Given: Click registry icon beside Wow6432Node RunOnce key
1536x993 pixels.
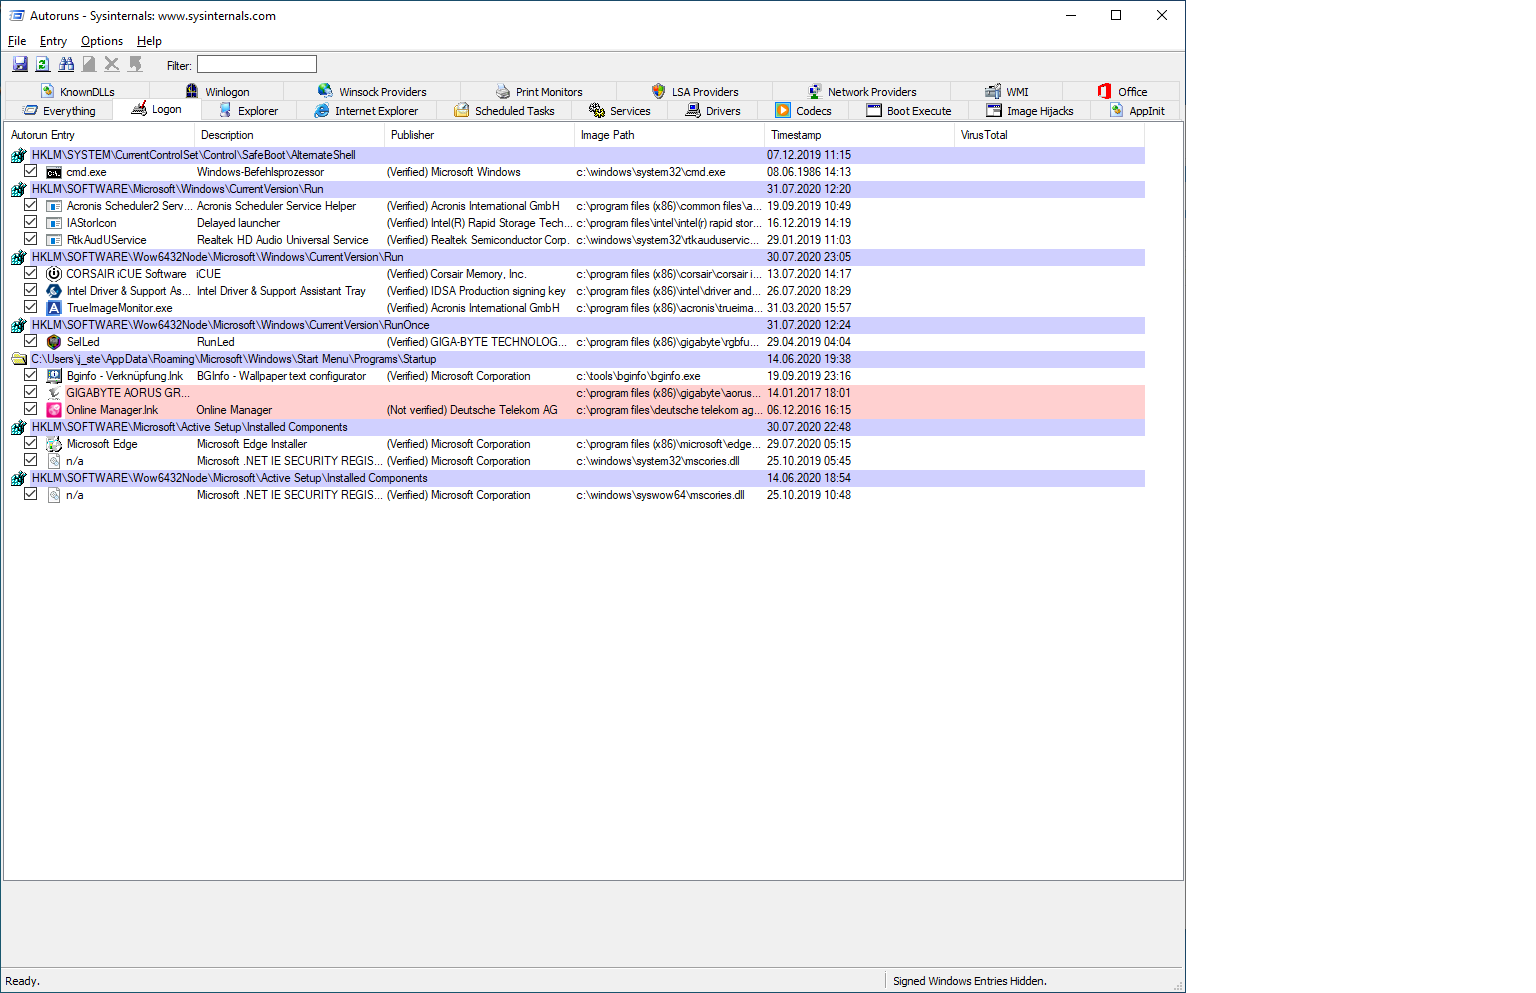Looking at the screenshot, I should pyautogui.click(x=19, y=325).
